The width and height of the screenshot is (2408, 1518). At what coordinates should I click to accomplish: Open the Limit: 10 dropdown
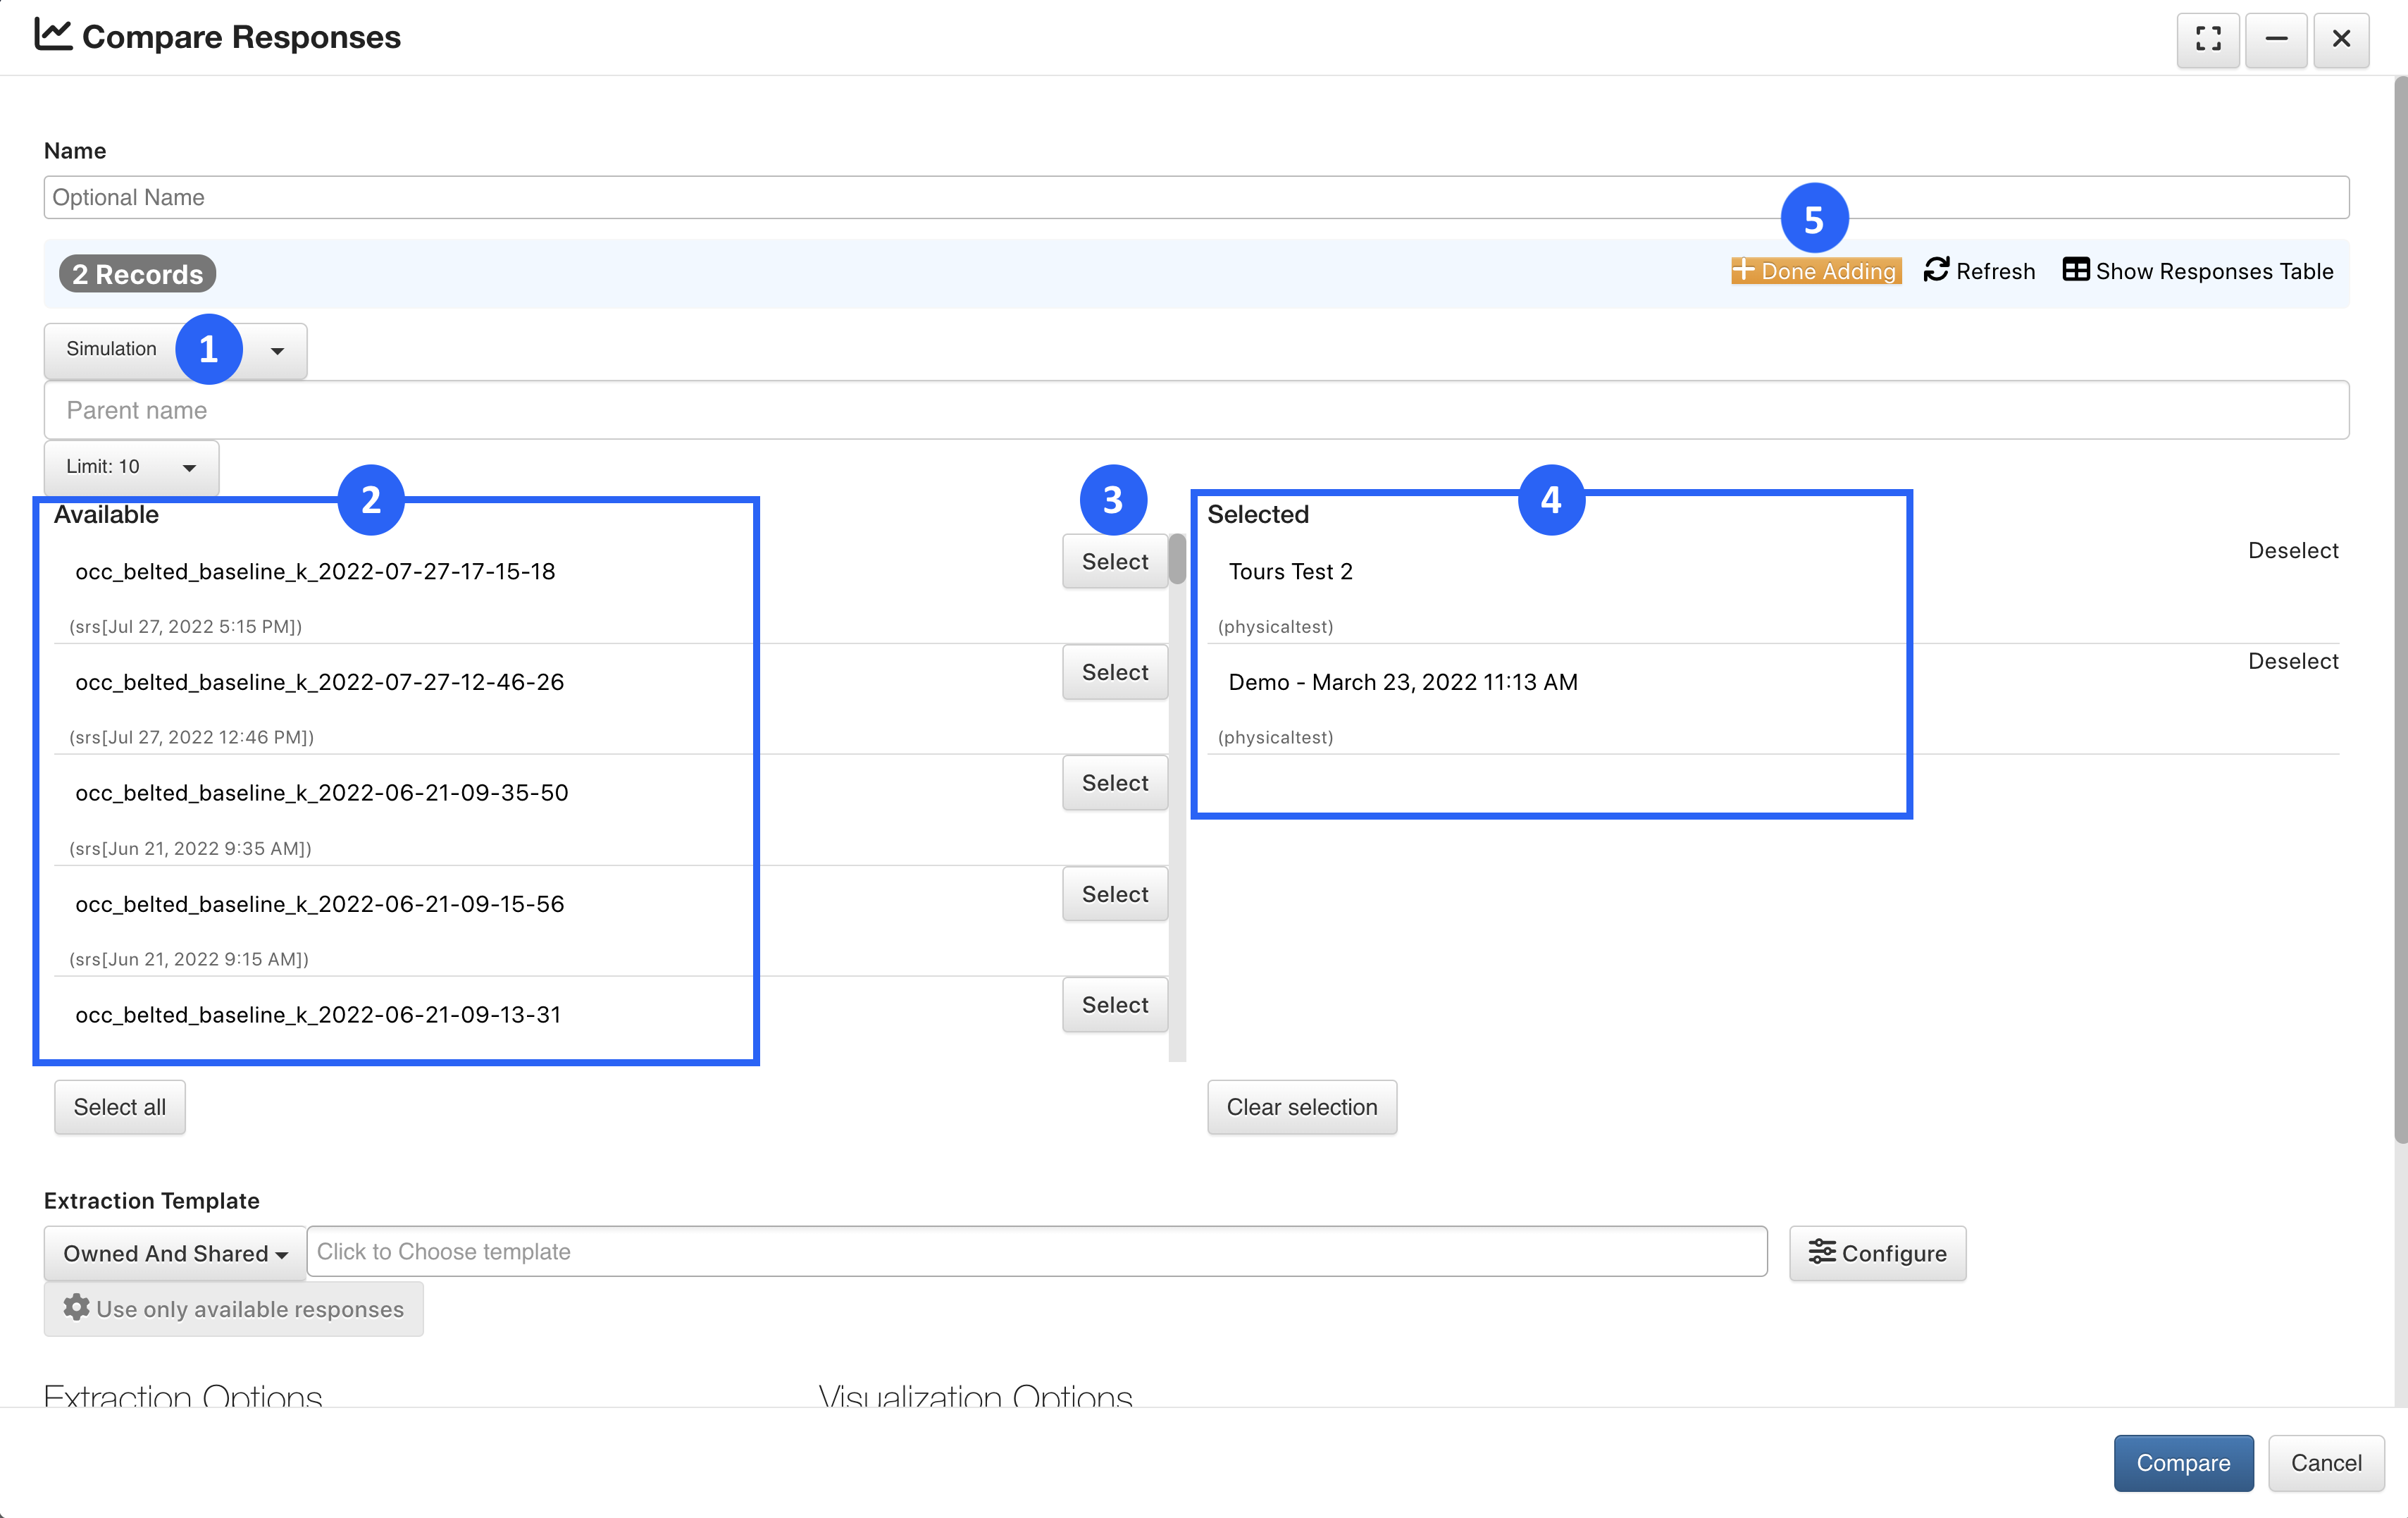pos(131,467)
